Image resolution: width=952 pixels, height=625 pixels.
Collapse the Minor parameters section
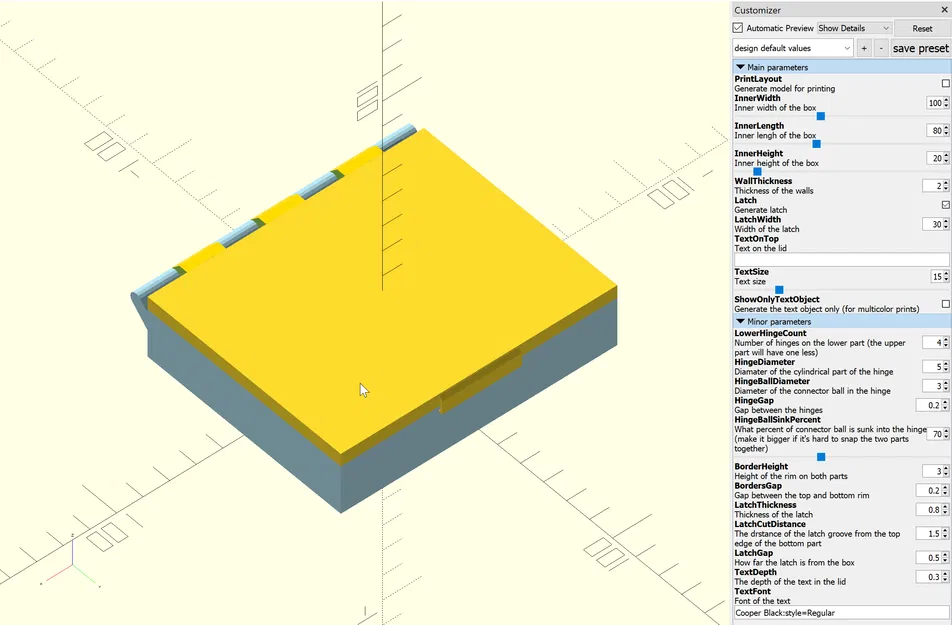[x=740, y=321]
